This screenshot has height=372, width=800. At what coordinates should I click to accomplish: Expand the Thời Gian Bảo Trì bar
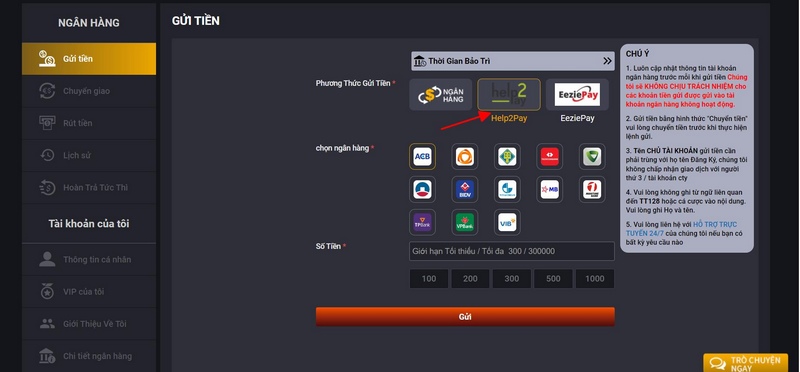point(513,61)
